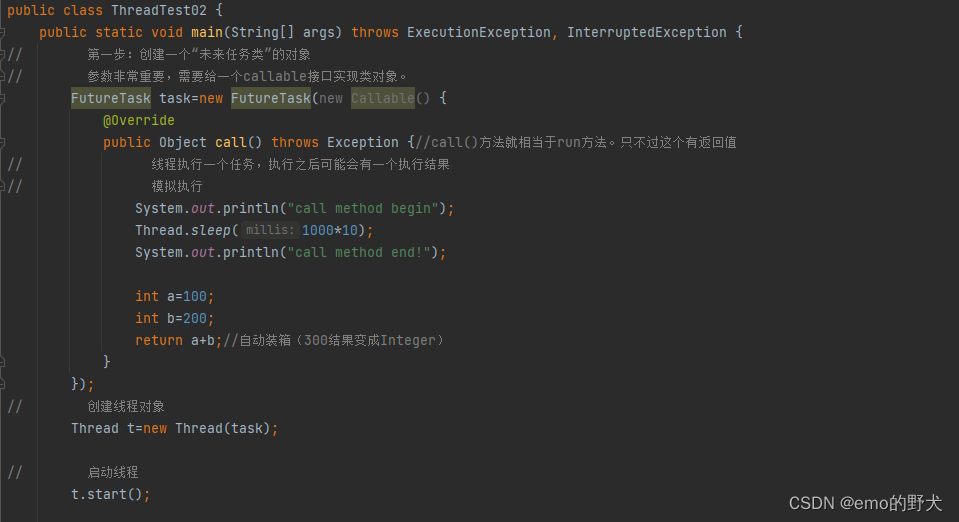Image resolution: width=959 pixels, height=522 pixels.
Task: Click the "call method begin" string literal
Action: pyautogui.click(x=363, y=209)
